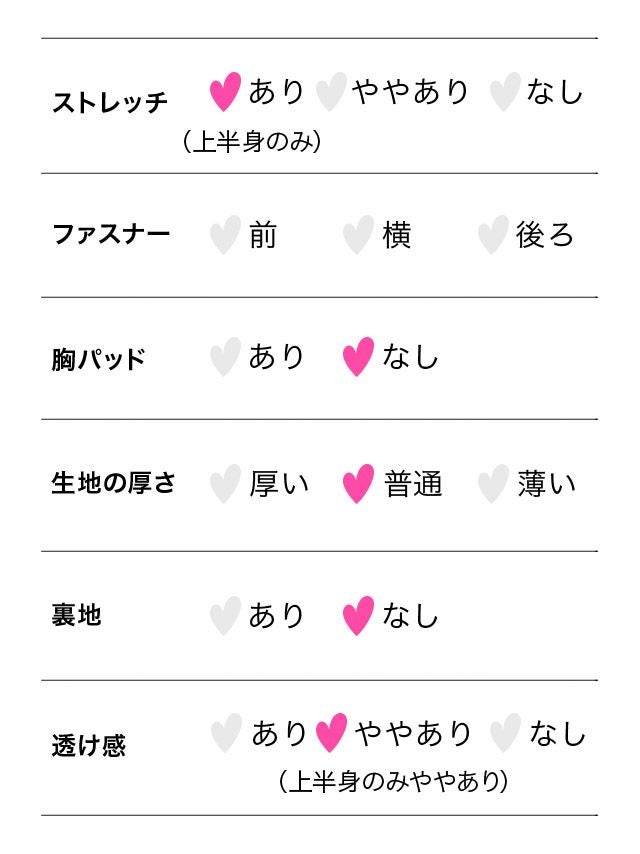Select the gray heart for 透け感 なし

pos(505,734)
